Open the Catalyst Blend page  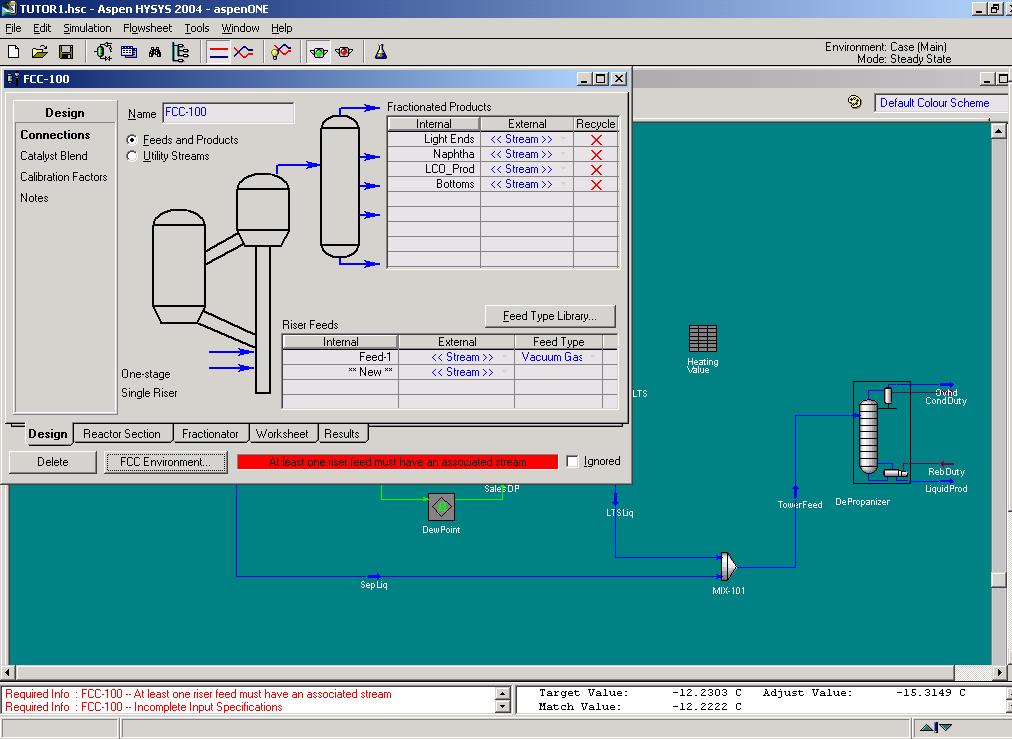pyautogui.click(x=54, y=156)
